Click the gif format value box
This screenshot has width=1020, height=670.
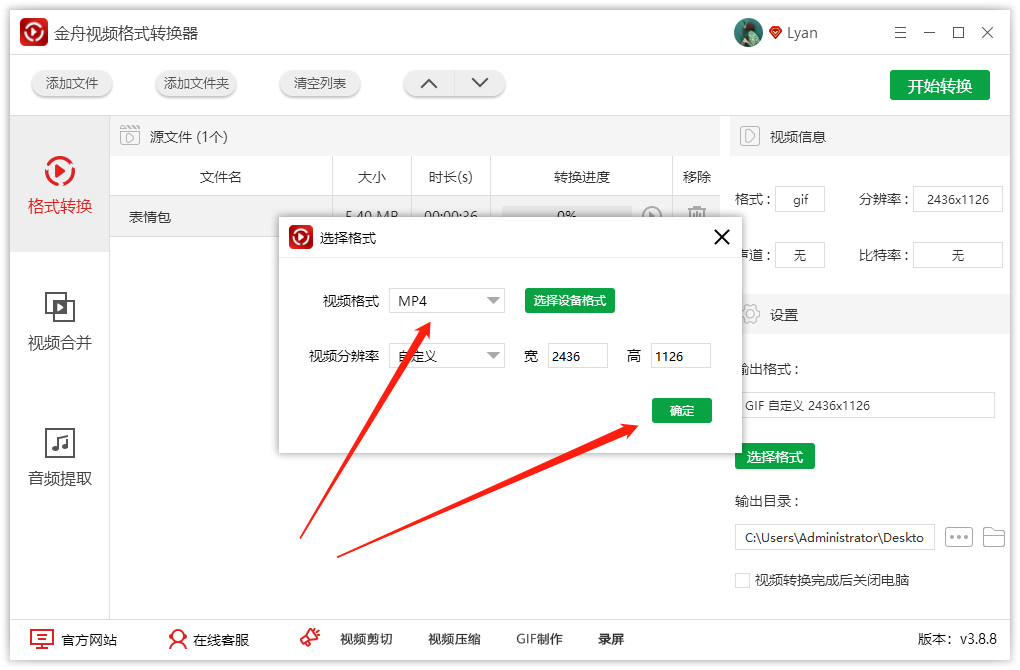[x=800, y=199]
